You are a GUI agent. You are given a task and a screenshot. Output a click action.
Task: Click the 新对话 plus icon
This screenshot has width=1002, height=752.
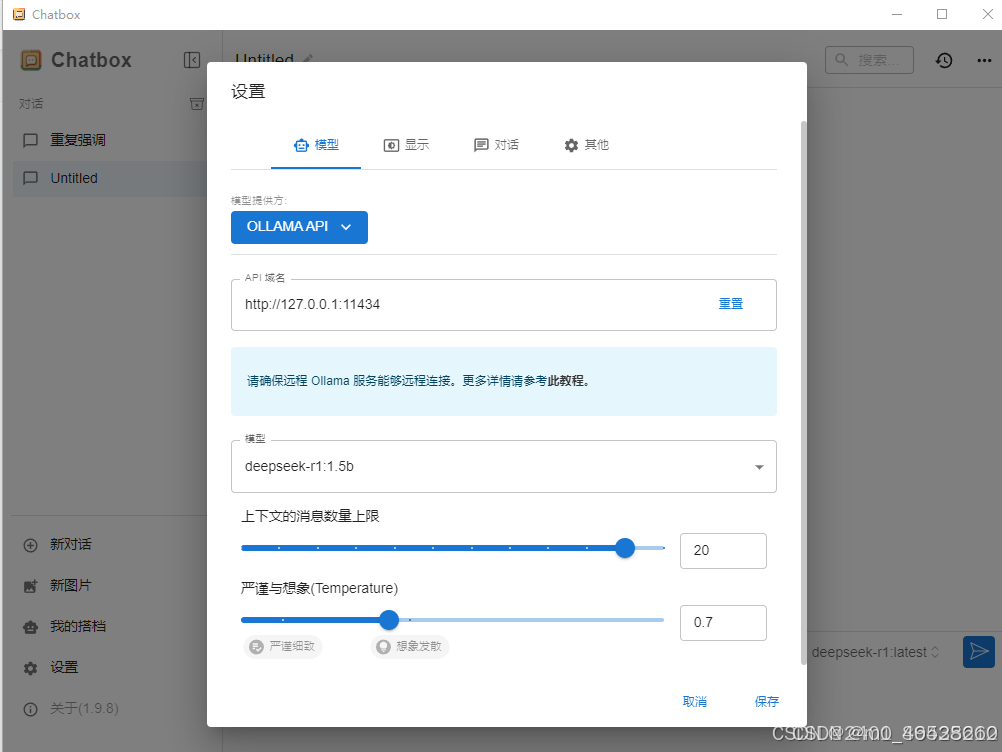pos(30,545)
